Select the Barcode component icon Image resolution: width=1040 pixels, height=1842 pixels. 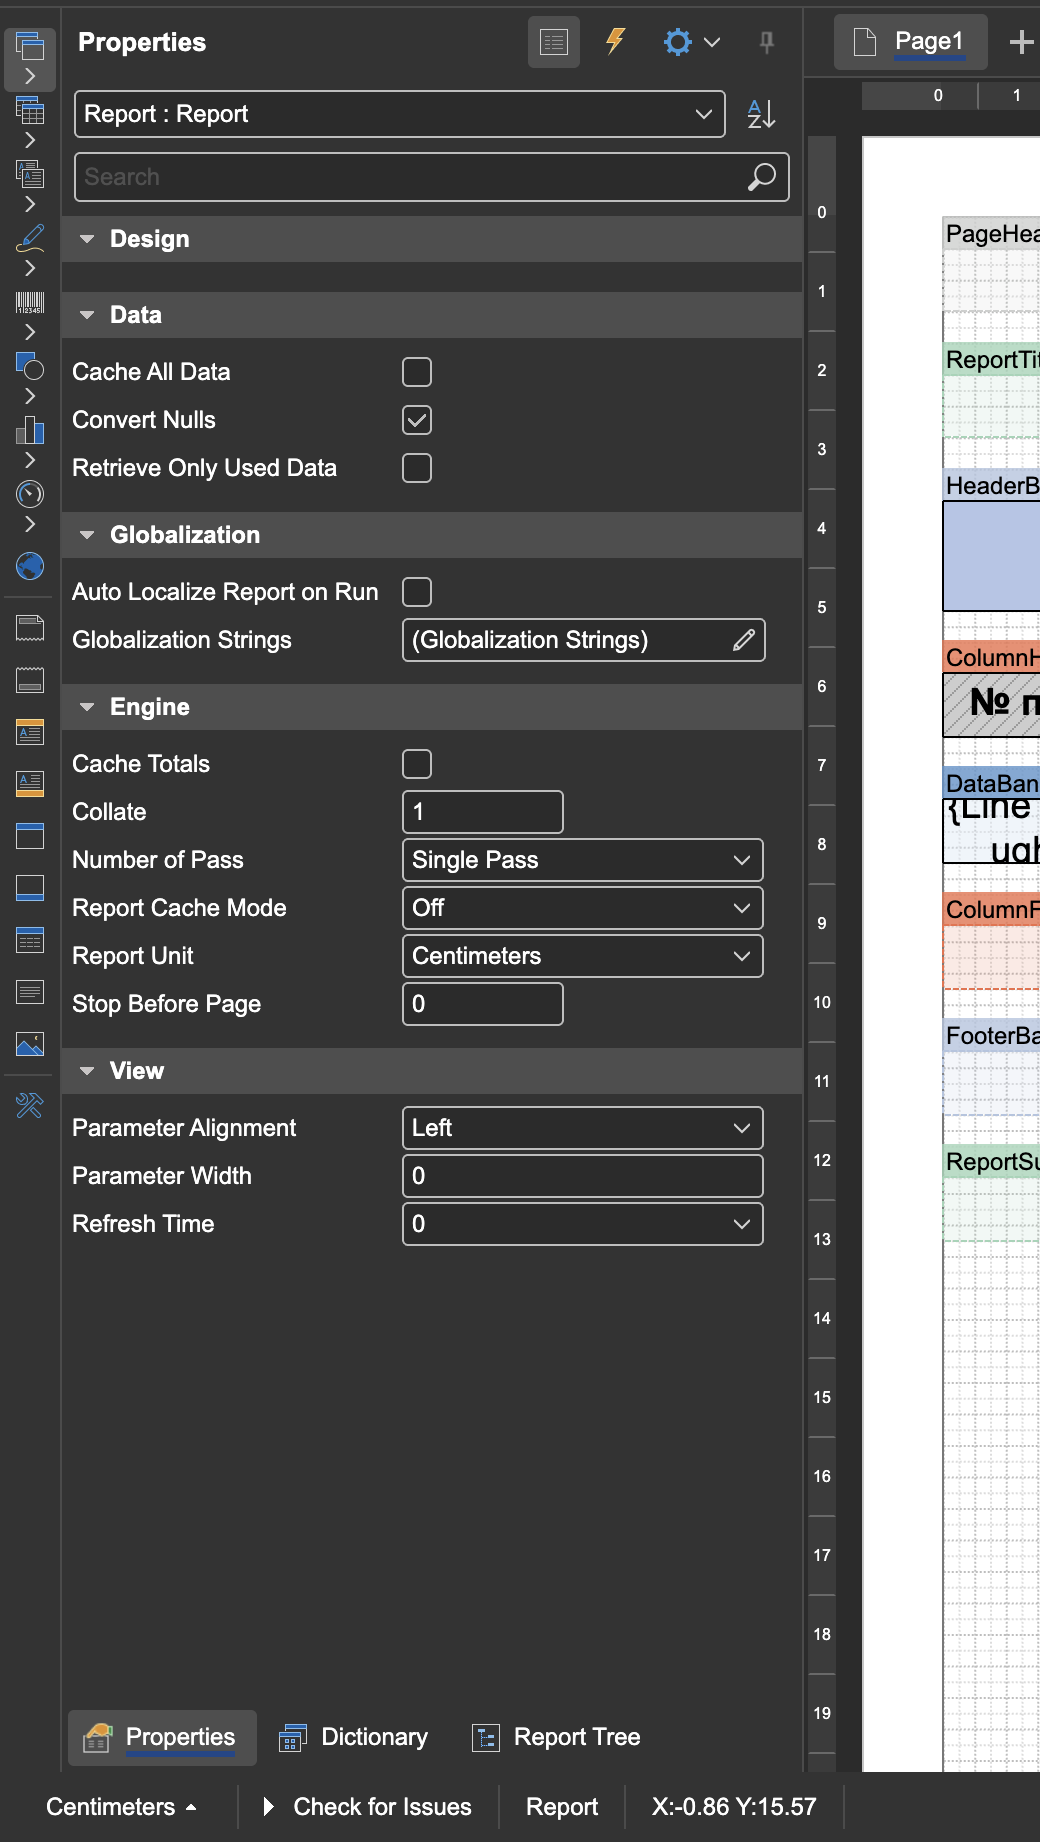(30, 302)
